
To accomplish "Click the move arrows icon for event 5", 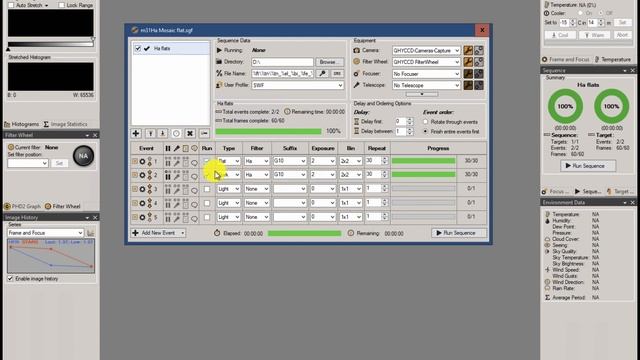I will click(150, 217).
